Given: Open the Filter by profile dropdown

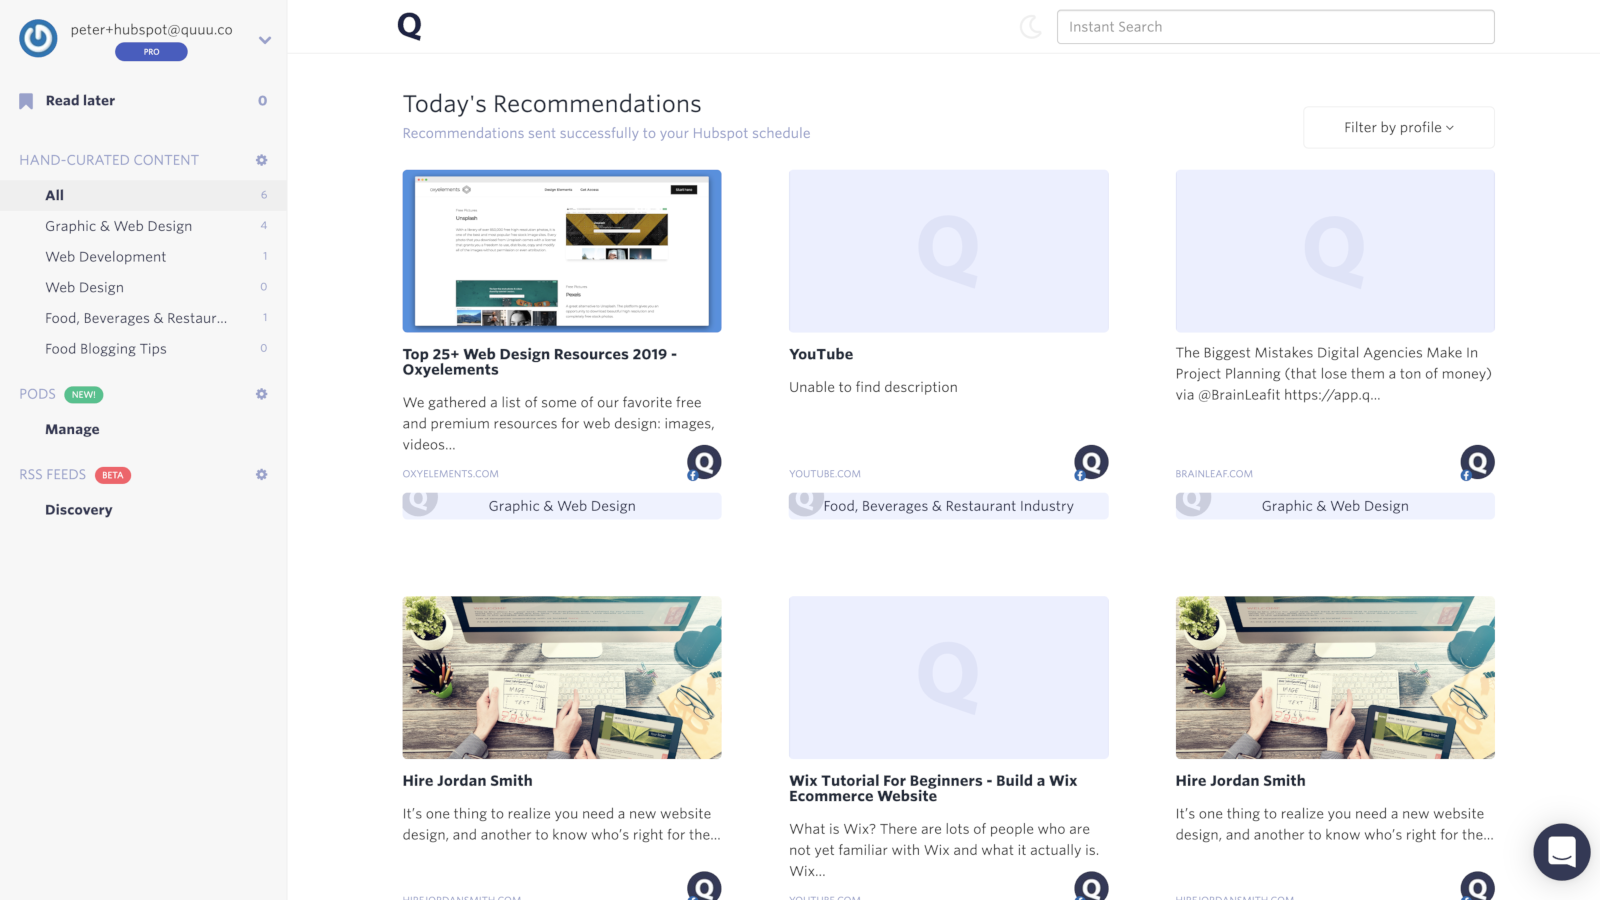Looking at the screenshot, I should click(1398, 127).
